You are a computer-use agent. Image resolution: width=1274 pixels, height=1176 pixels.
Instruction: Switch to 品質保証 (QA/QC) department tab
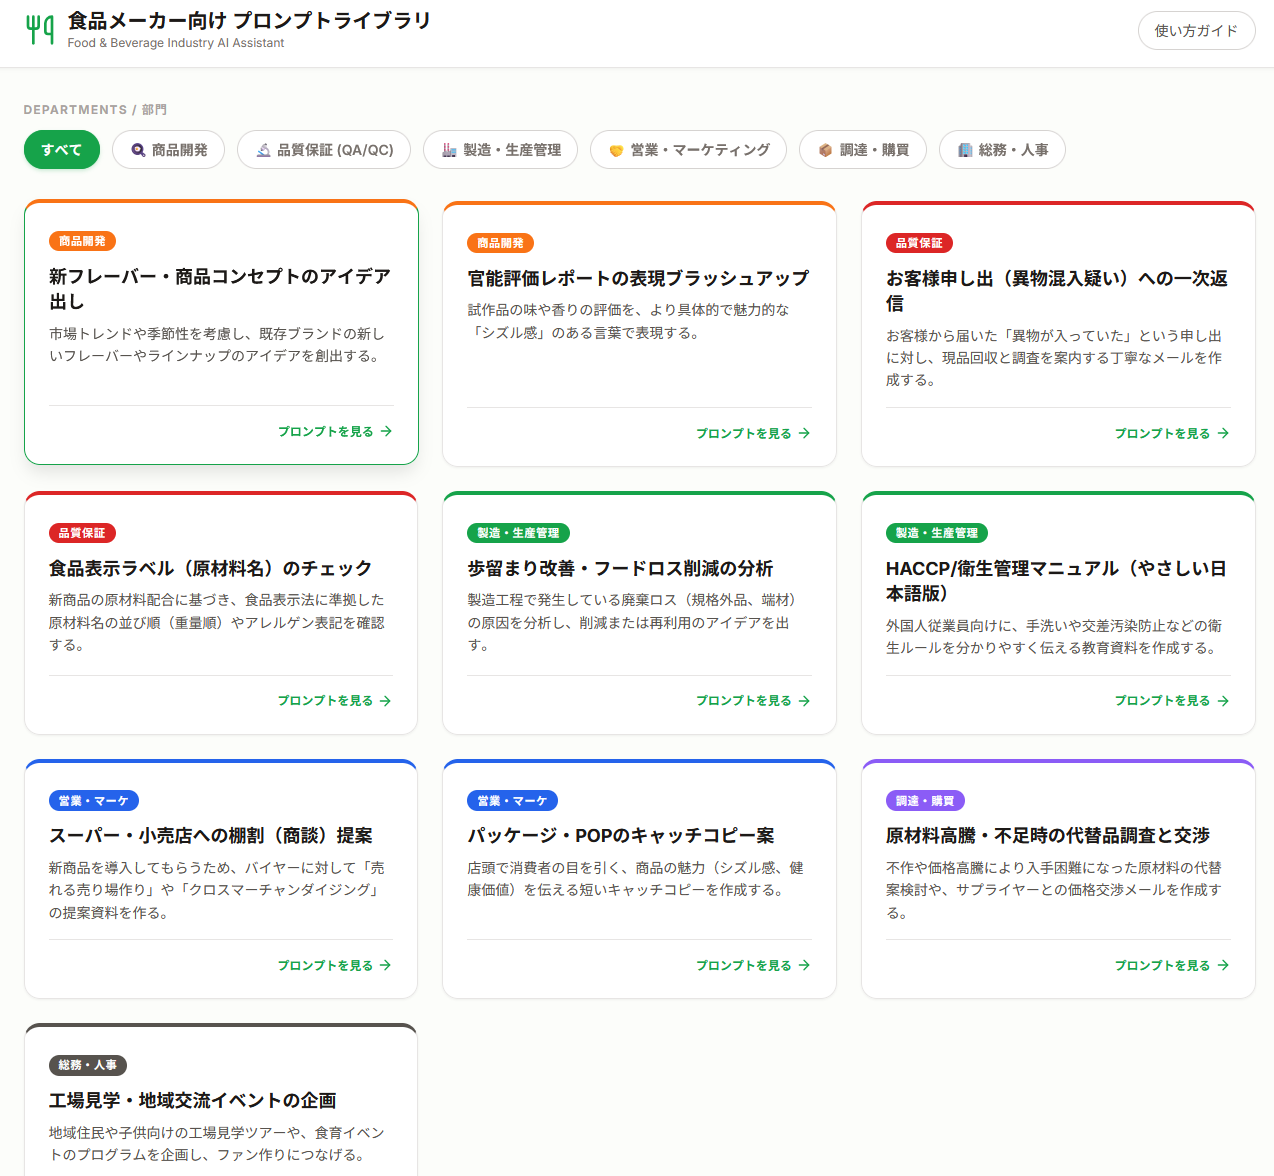(324, 150)
